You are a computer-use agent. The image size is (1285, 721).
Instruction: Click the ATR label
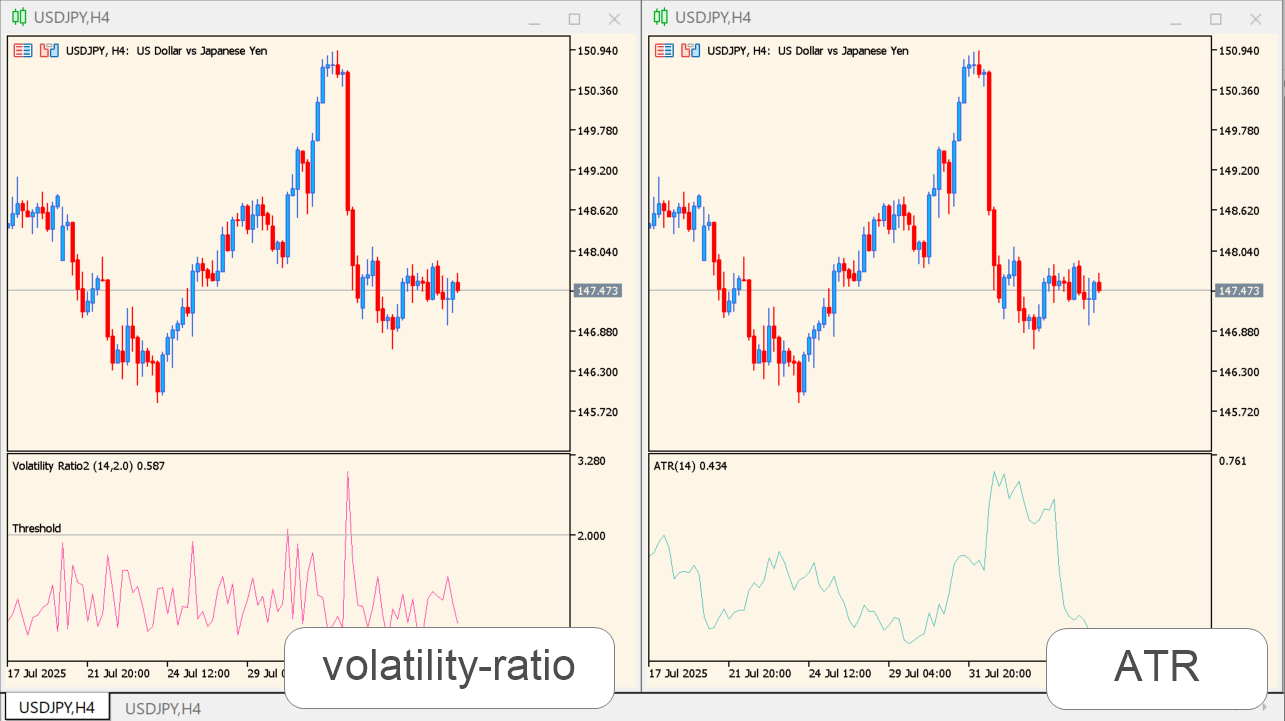click(x=1156, y=665)
